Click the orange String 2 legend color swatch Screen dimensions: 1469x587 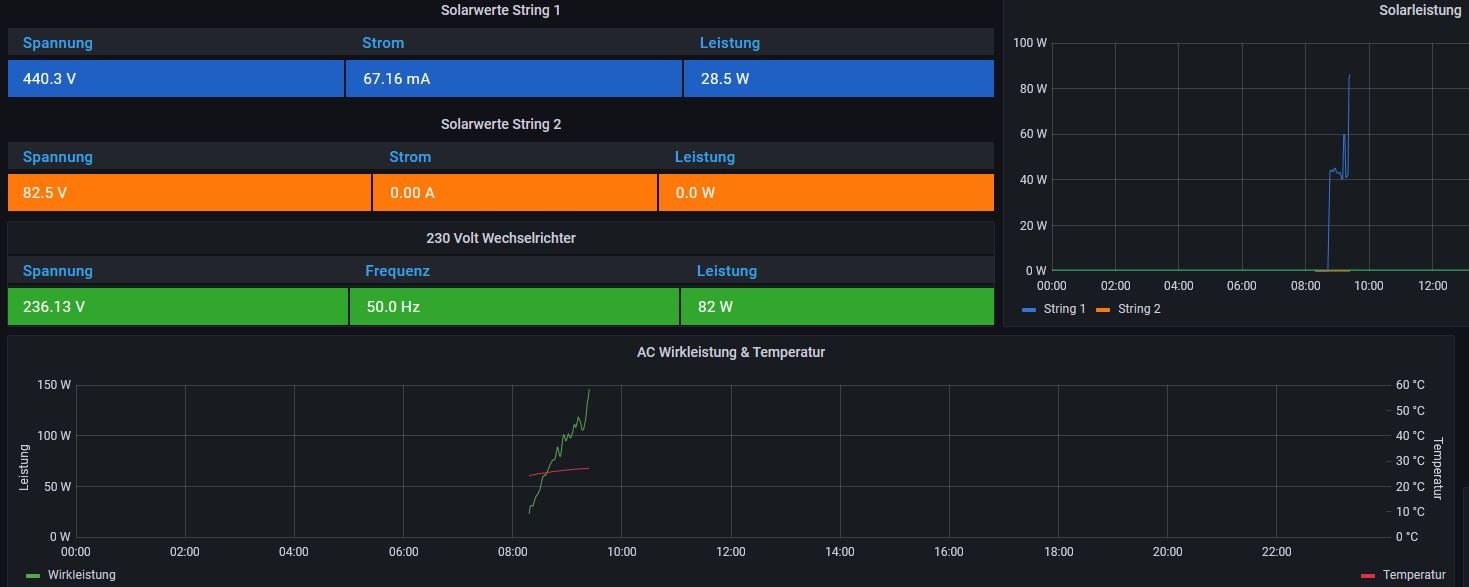point(1103,310)
